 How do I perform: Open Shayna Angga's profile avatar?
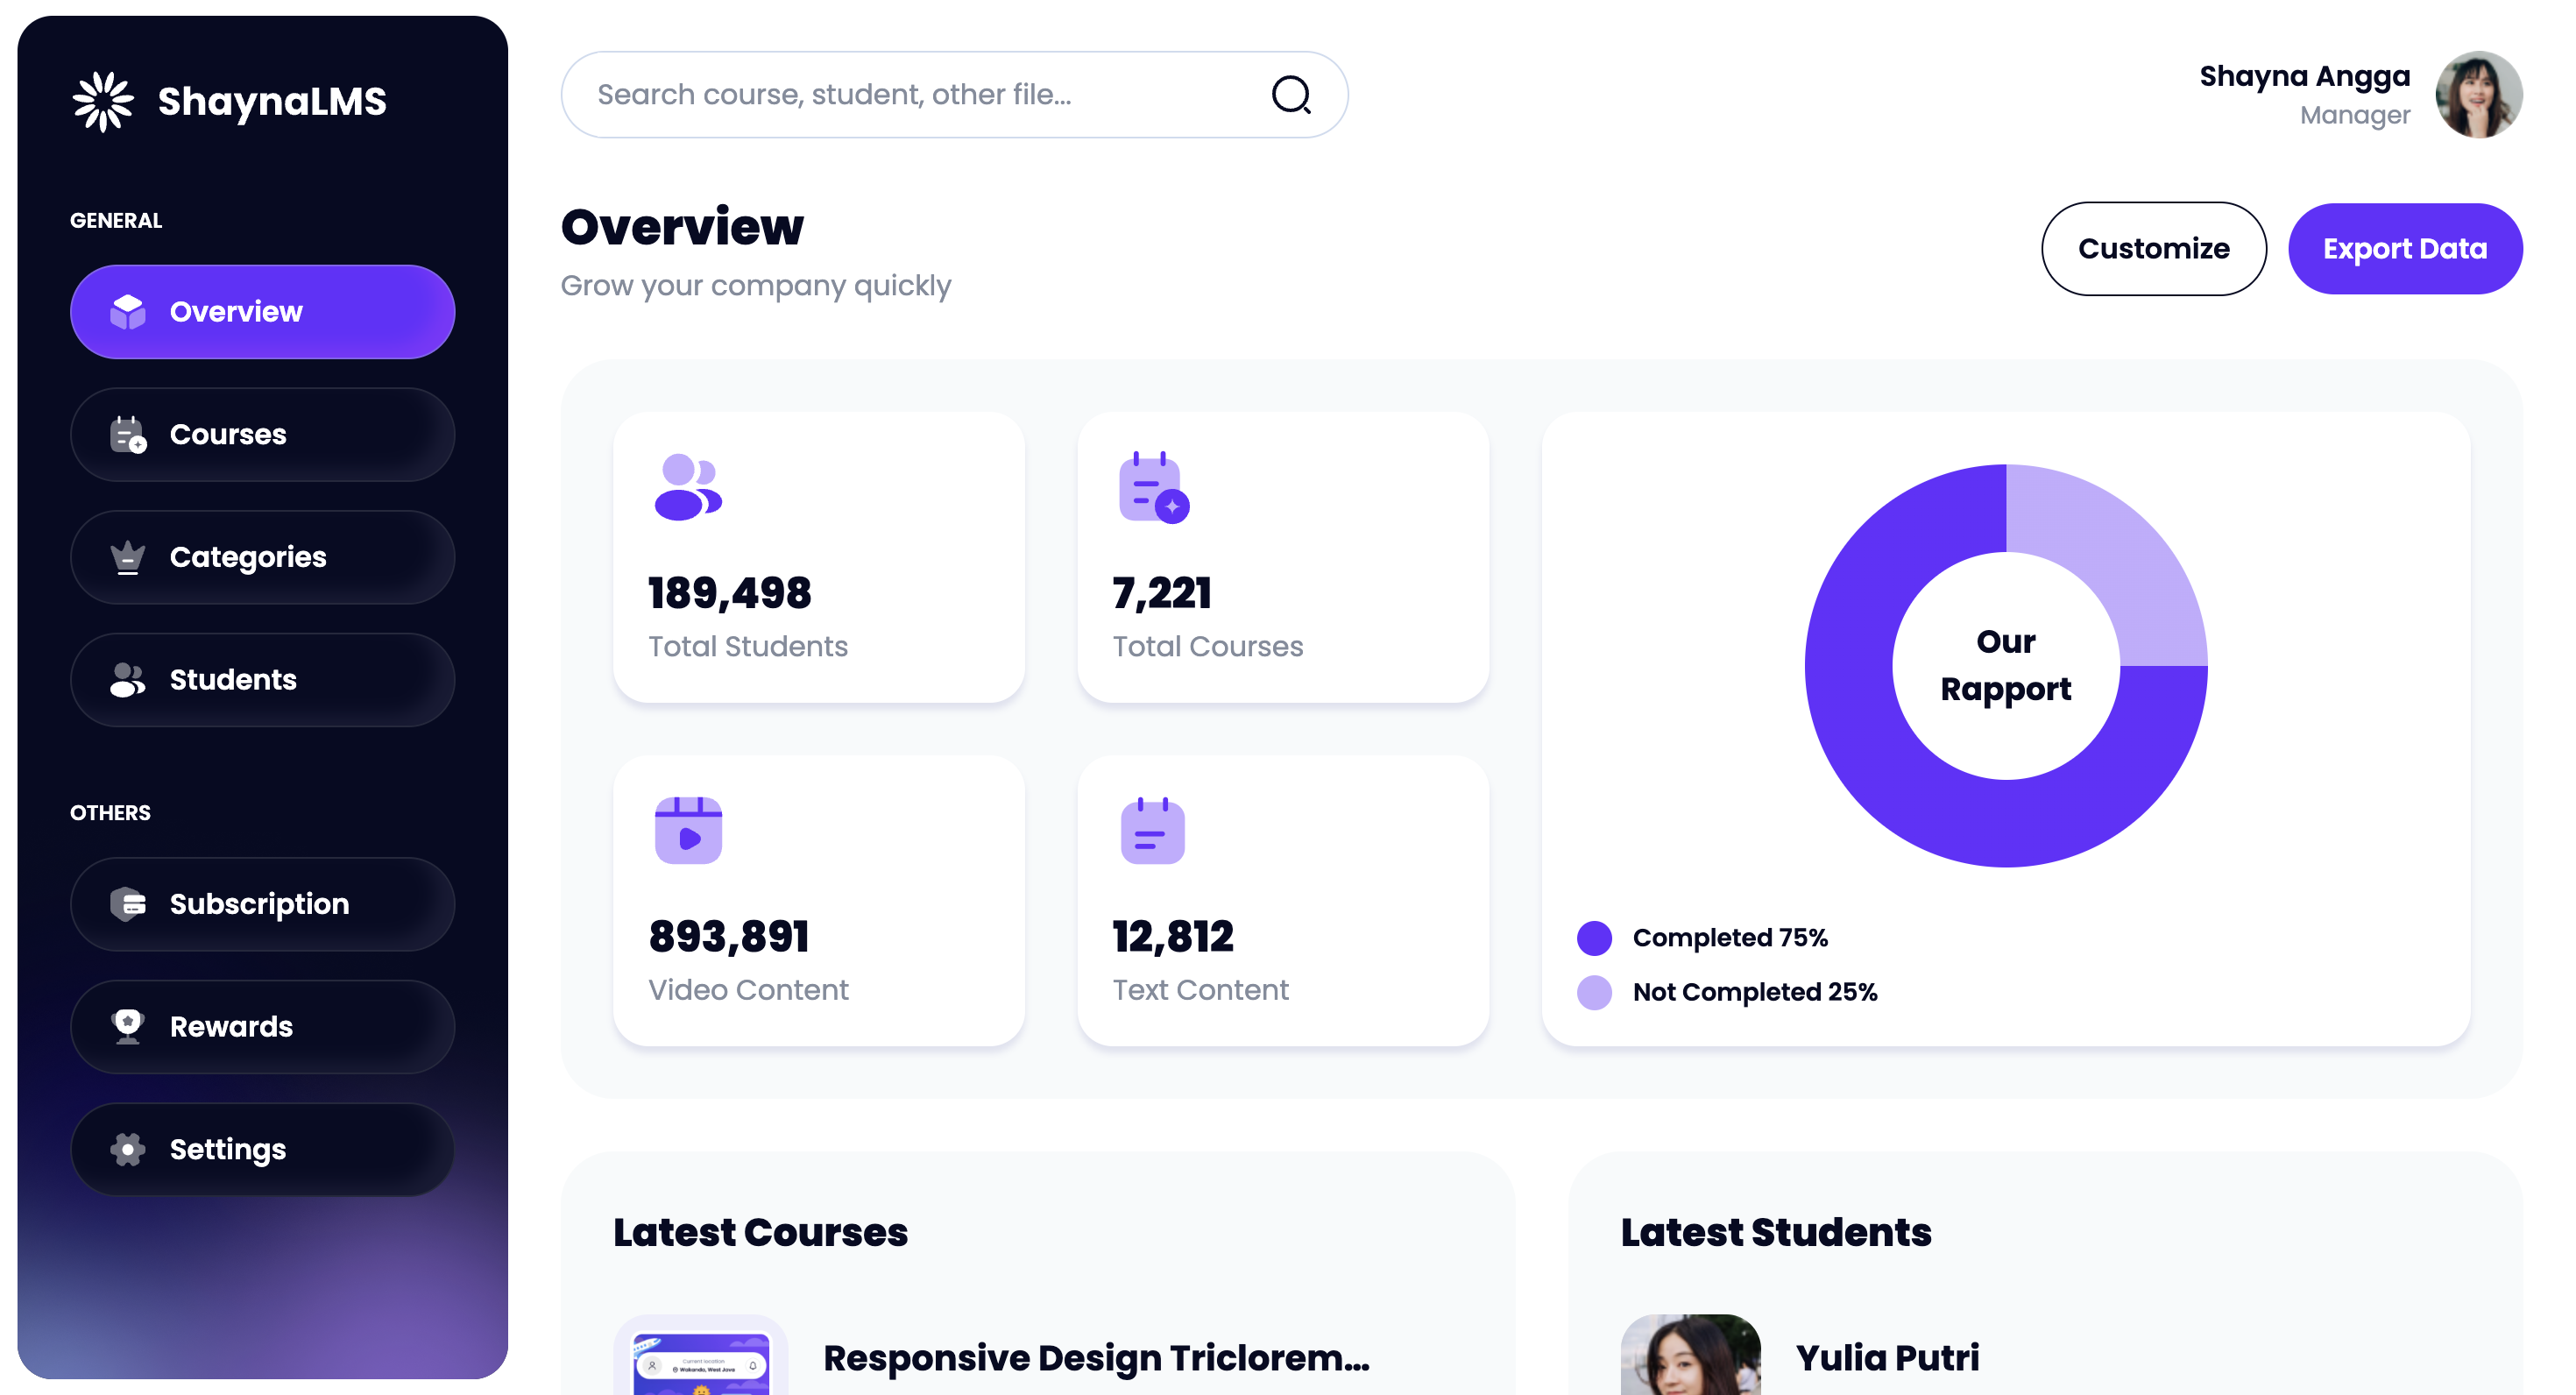click(2478, 95)
